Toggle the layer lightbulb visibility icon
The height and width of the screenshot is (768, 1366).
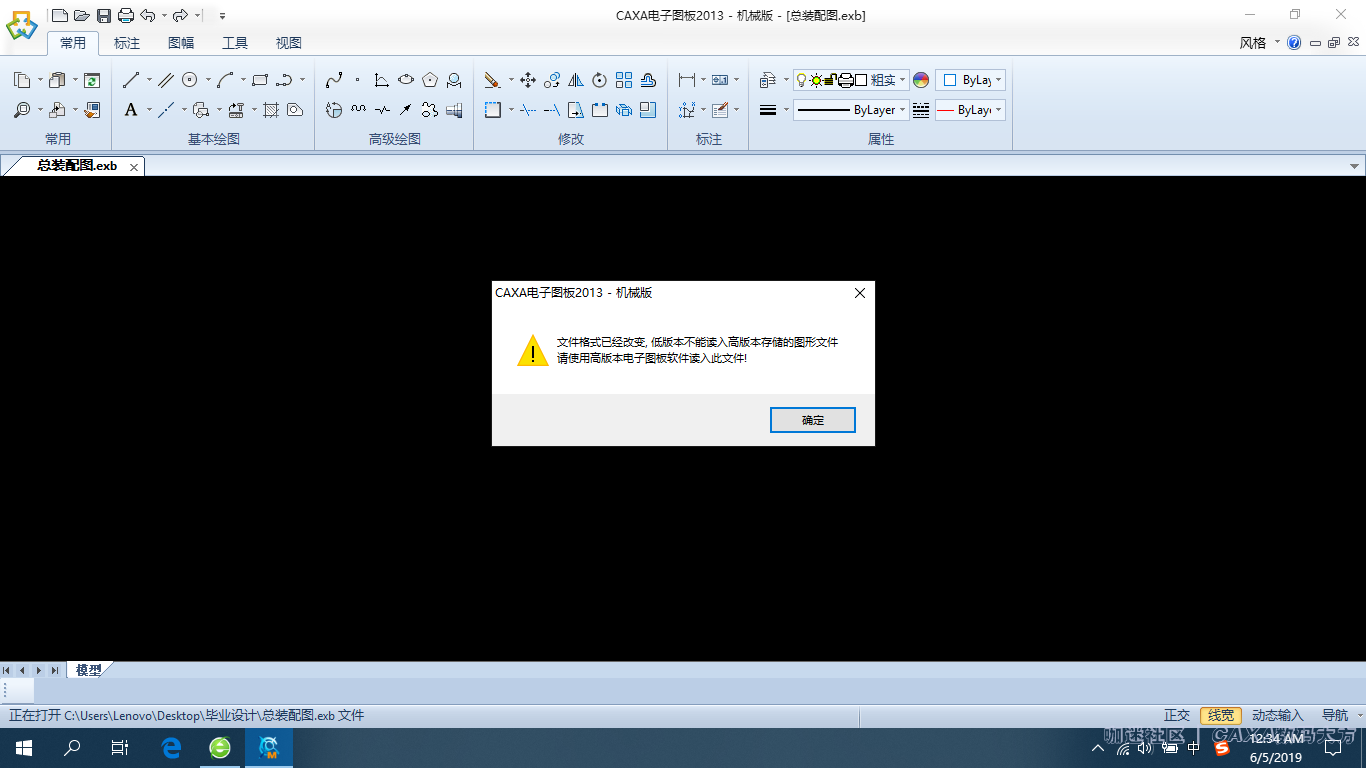pos(801,80)
